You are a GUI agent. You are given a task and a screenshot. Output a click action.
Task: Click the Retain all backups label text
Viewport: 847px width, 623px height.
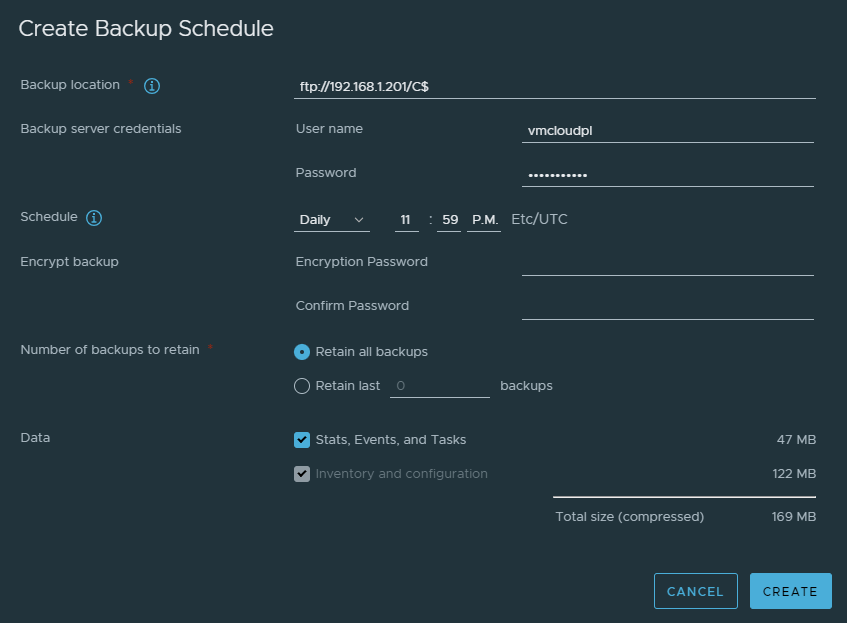(371, 352)
